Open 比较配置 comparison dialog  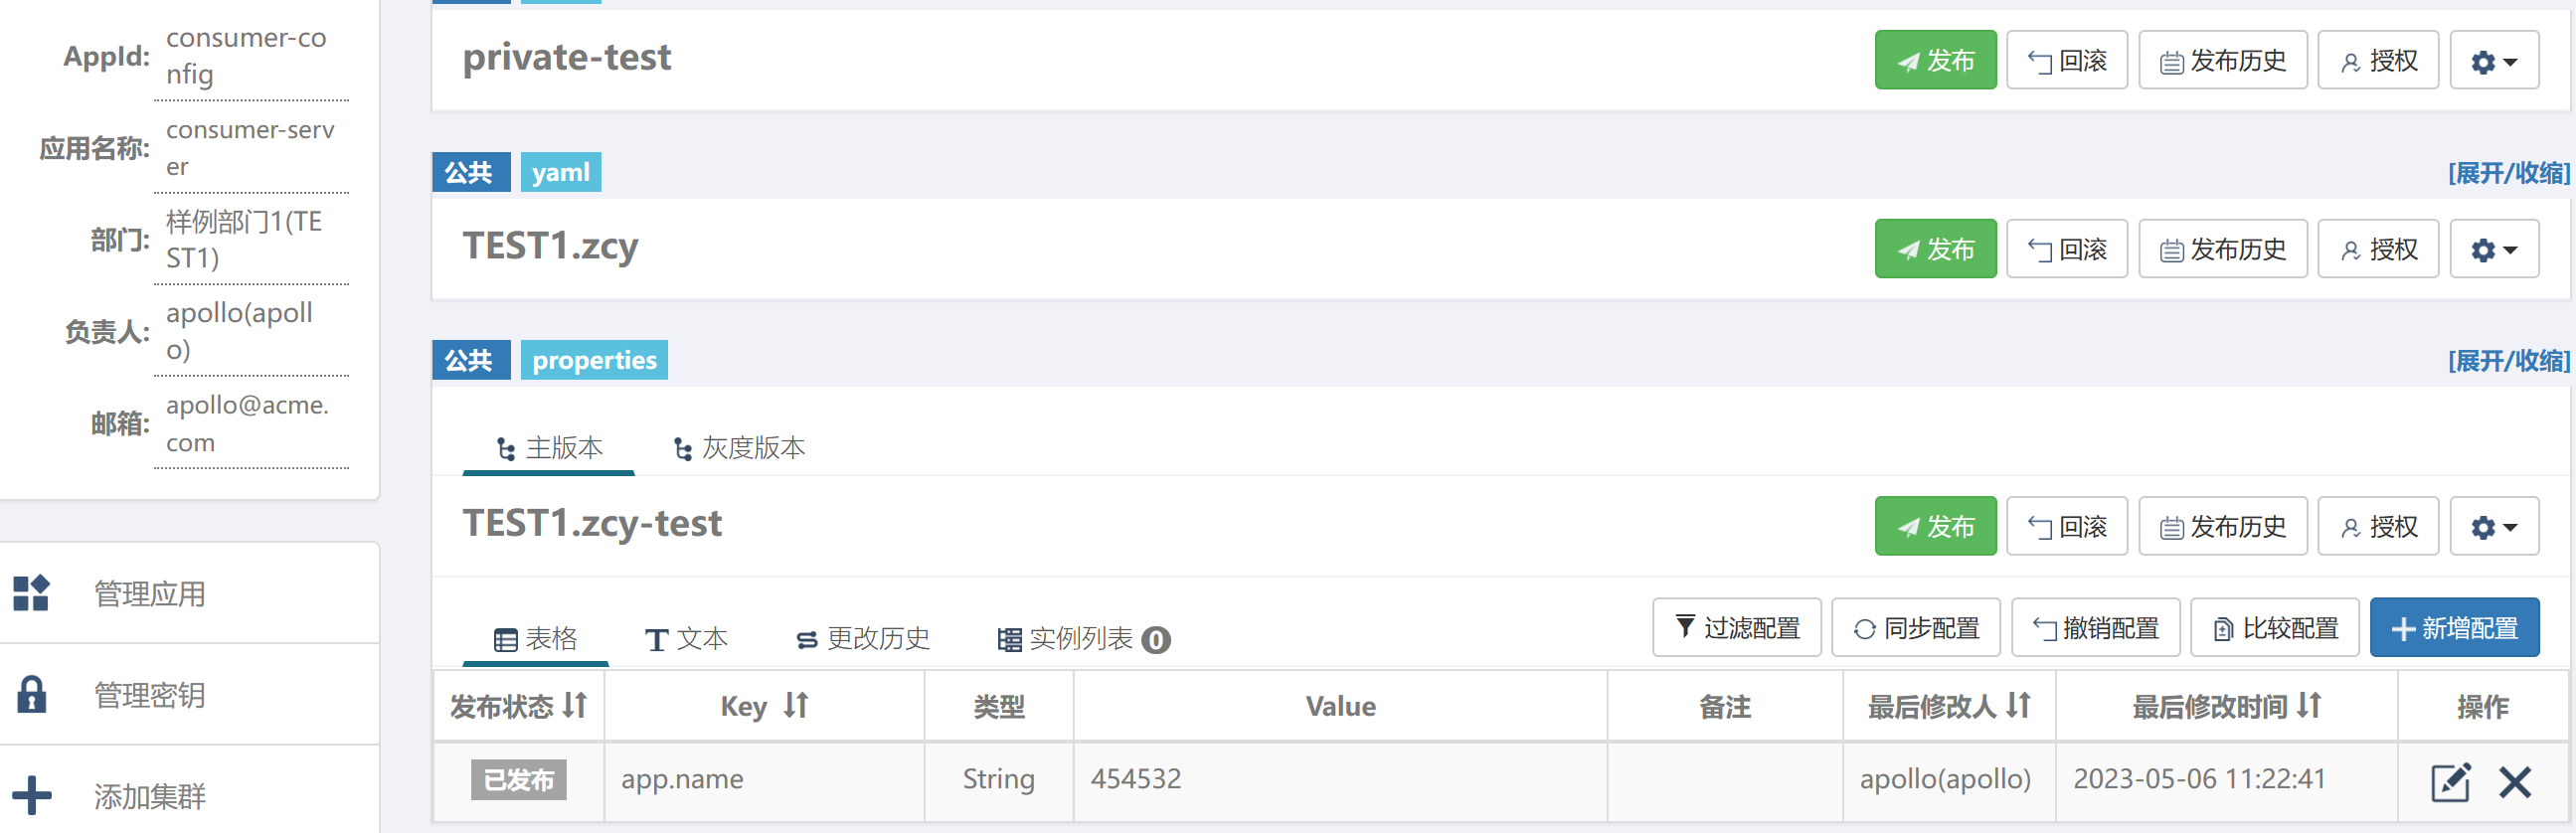[2274, 627]
